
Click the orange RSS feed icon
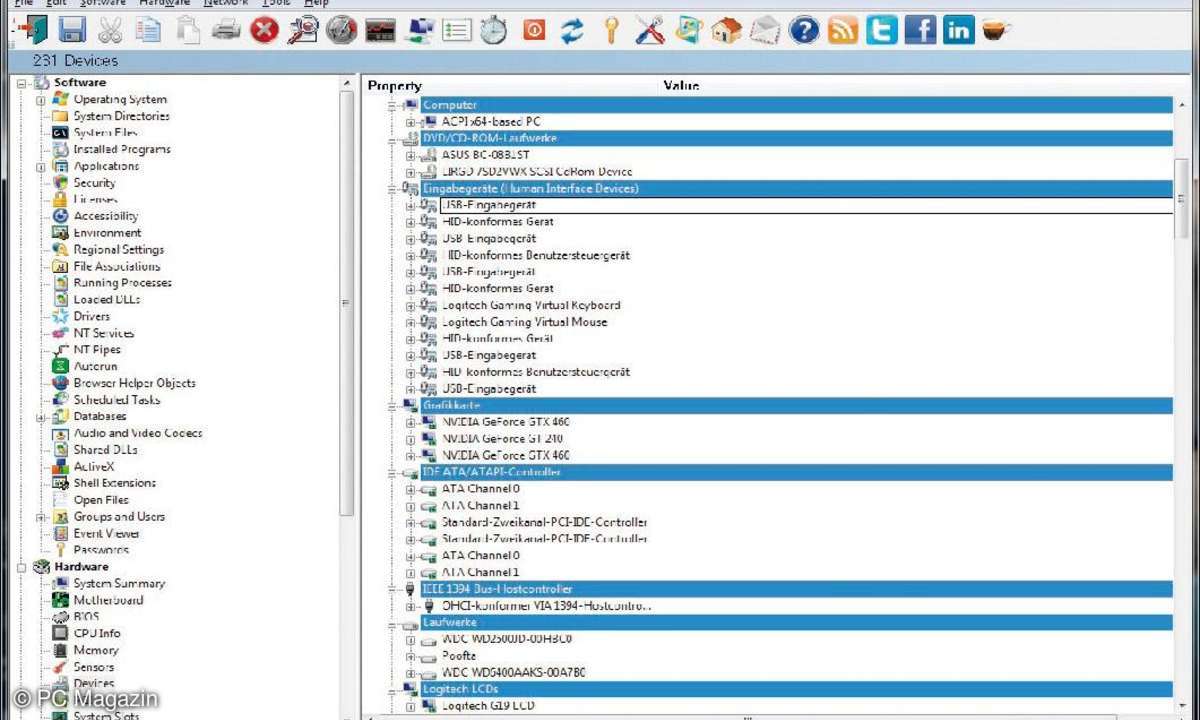point(843,30)
